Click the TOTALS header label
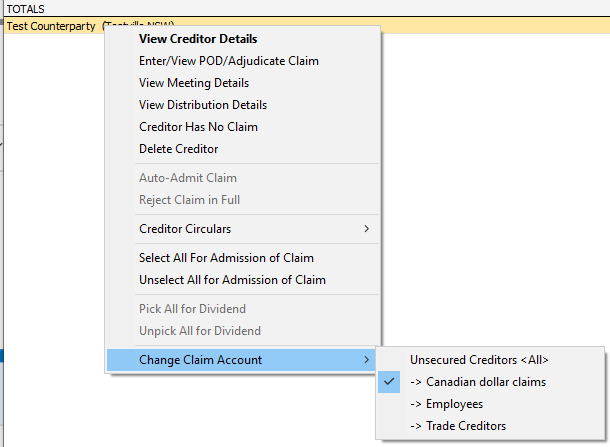610x447 pixels. [x=26, y=8]
